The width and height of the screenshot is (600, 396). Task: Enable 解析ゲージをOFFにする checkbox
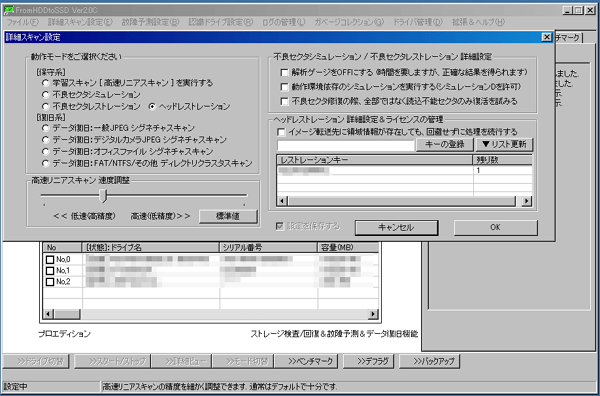(x=284, y=72)
